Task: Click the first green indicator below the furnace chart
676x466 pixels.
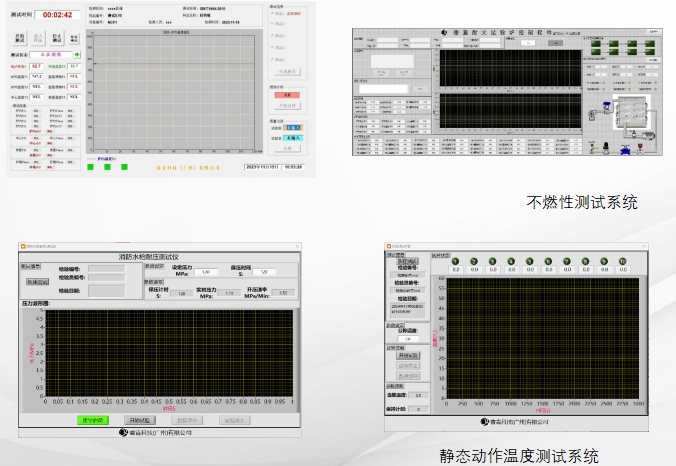Action: coord(92,167)
